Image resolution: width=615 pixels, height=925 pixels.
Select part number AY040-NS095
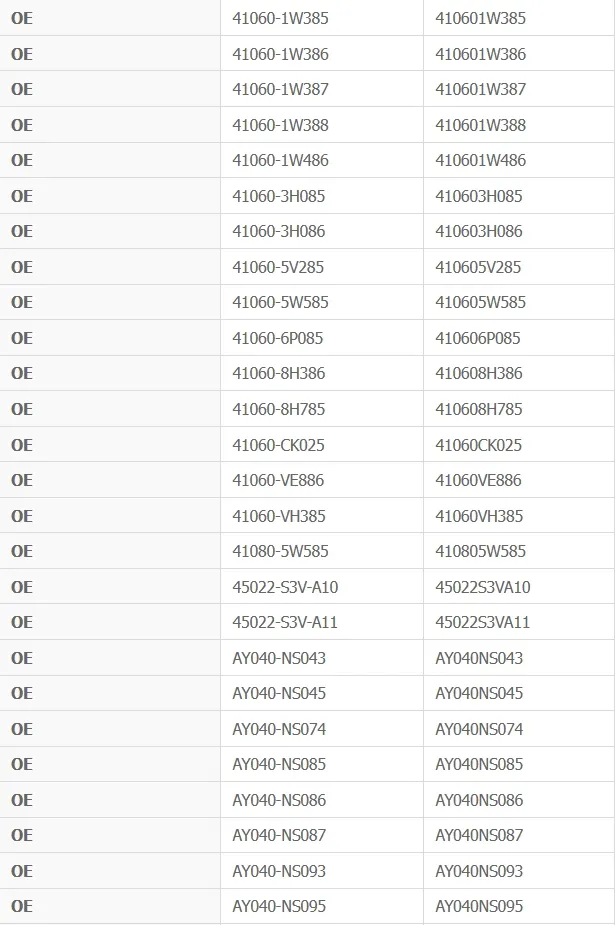coord(279,906)
